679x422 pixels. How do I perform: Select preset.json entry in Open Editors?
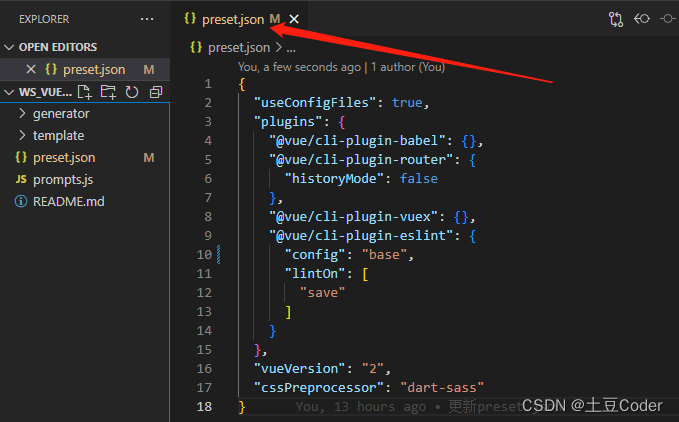click(x=85, y=69)
